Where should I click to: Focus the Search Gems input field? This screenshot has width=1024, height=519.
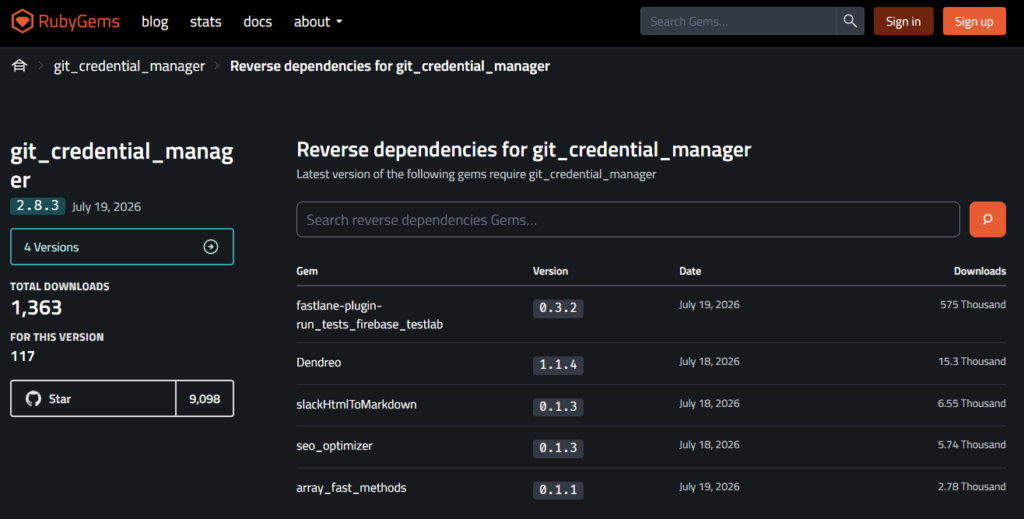tap(738, 22)
